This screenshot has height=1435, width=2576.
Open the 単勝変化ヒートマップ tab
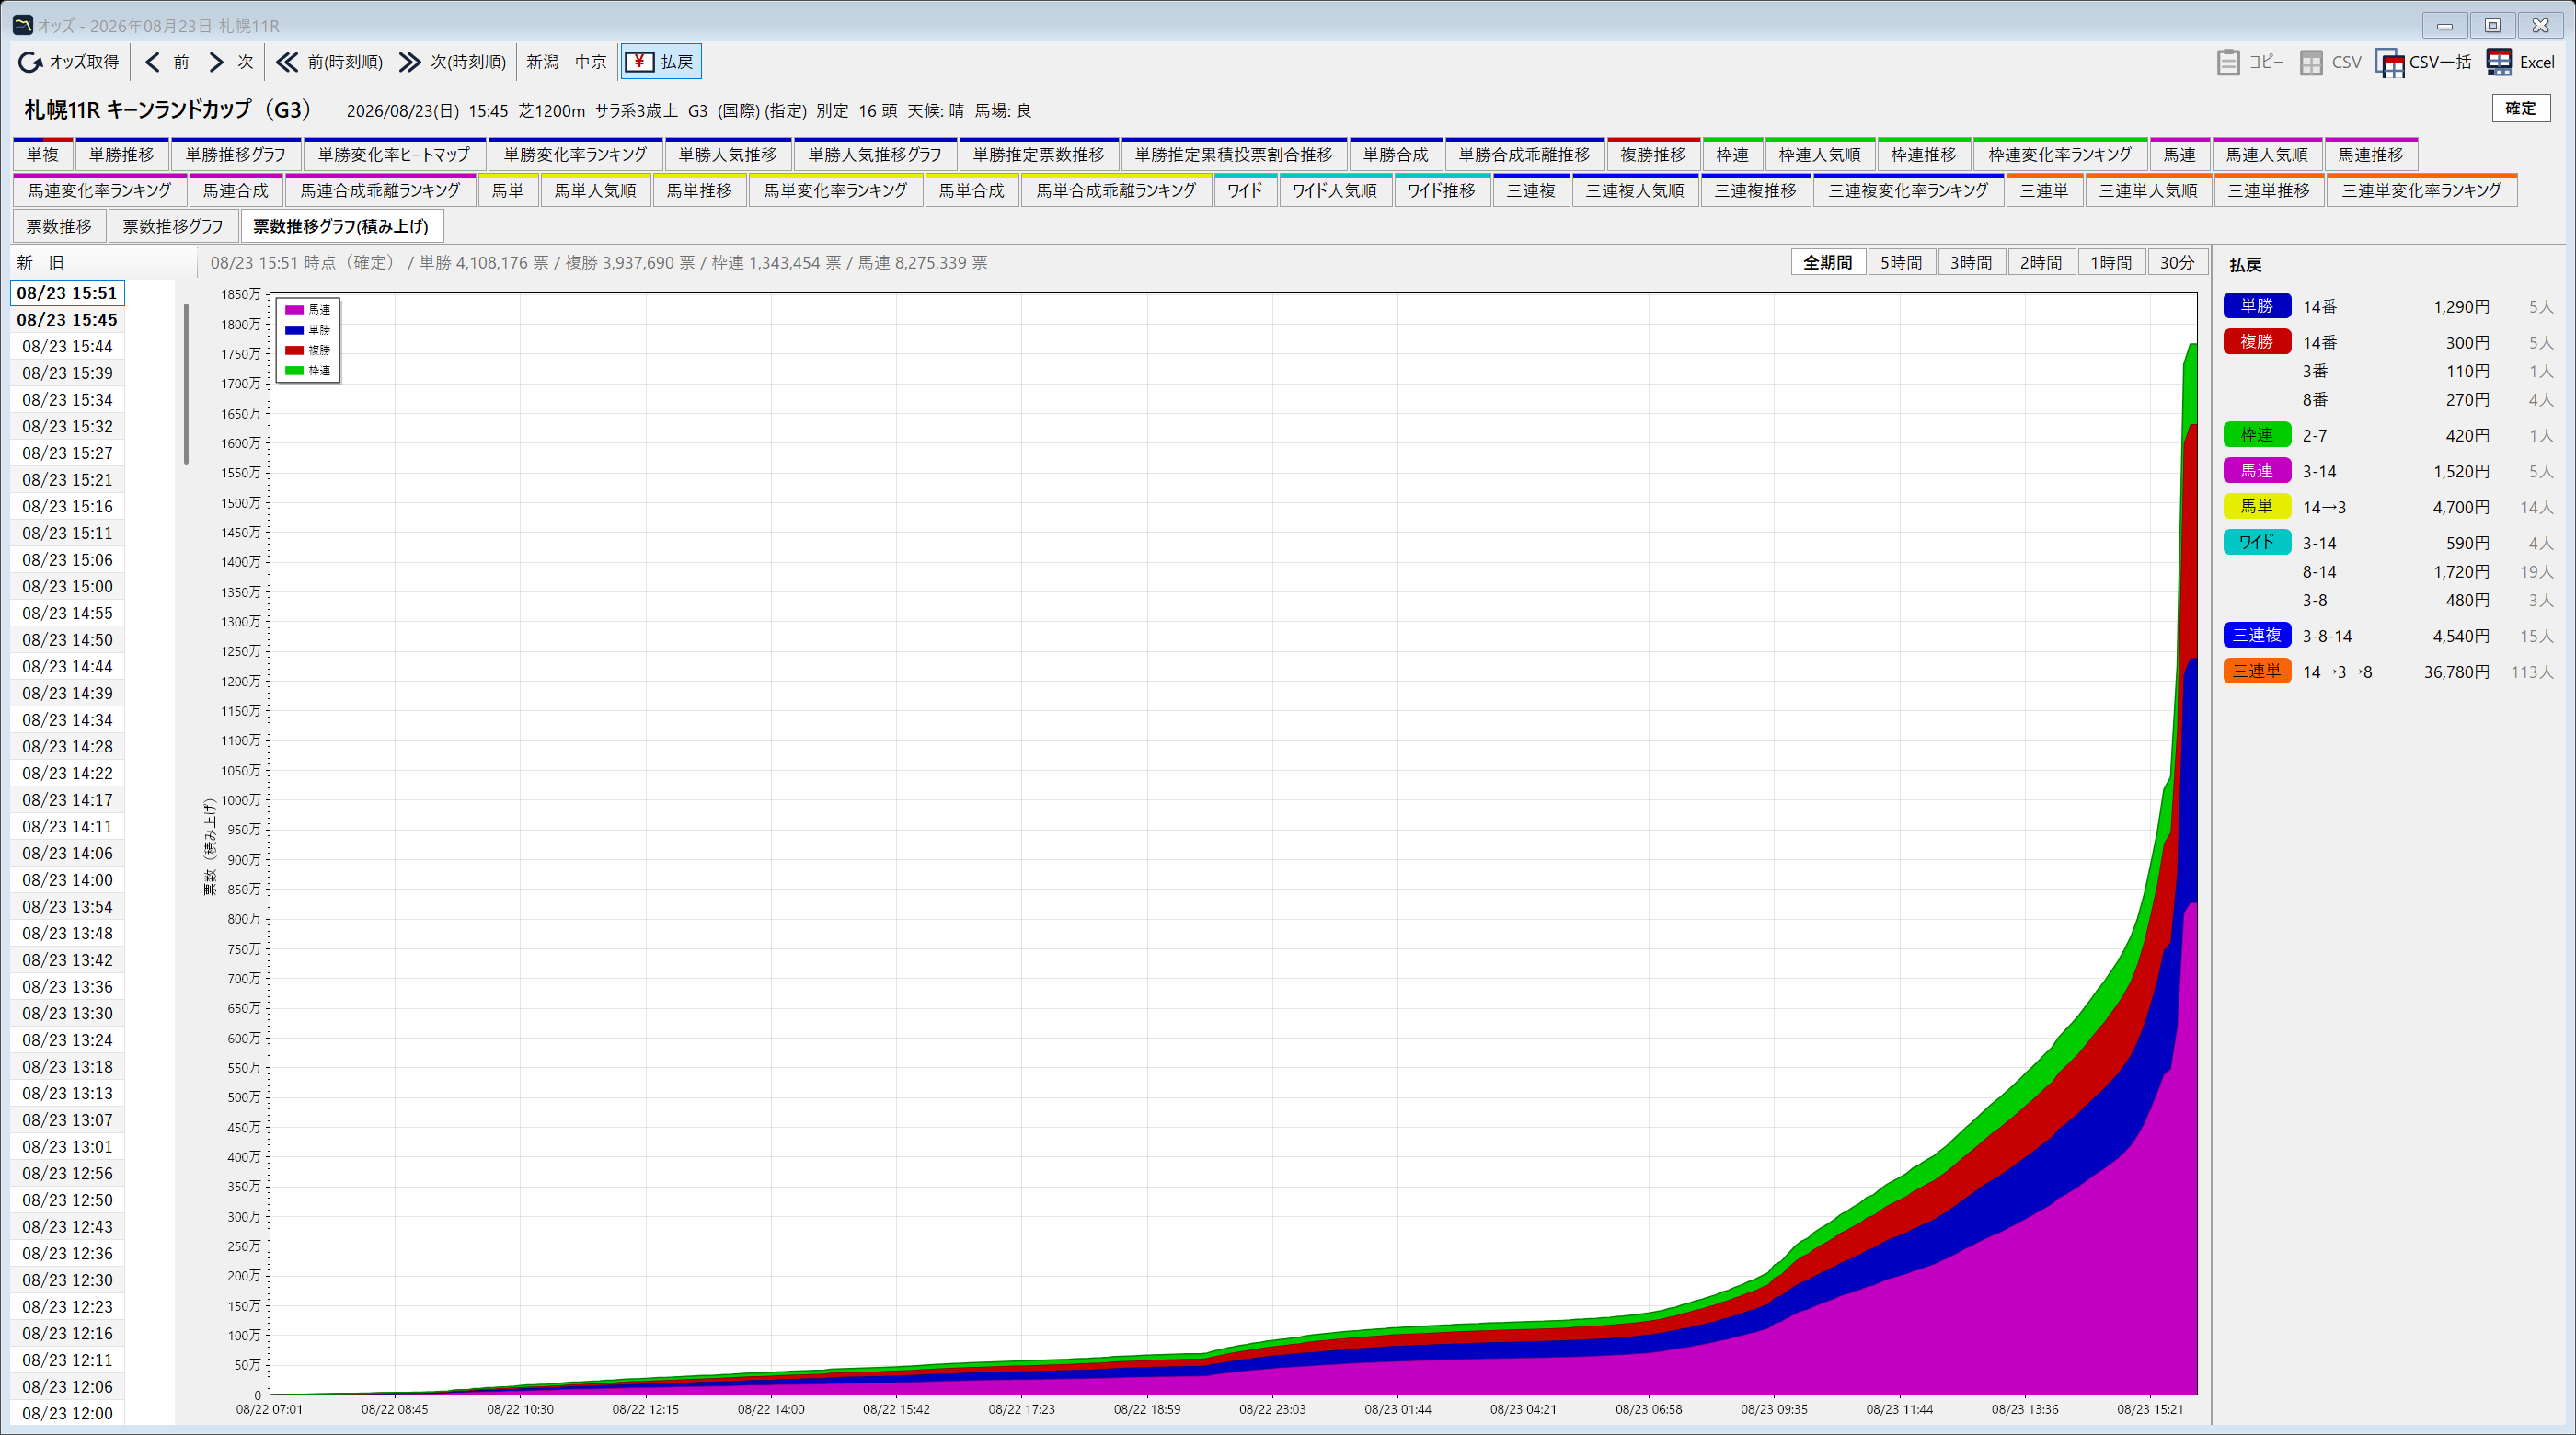coord(394,155)
